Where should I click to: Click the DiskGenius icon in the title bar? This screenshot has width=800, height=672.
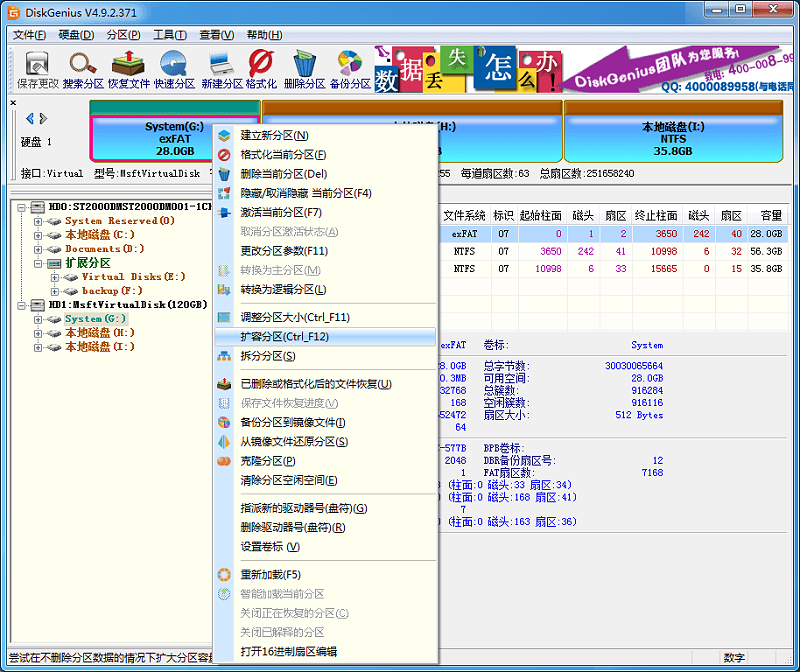[14, 11]
